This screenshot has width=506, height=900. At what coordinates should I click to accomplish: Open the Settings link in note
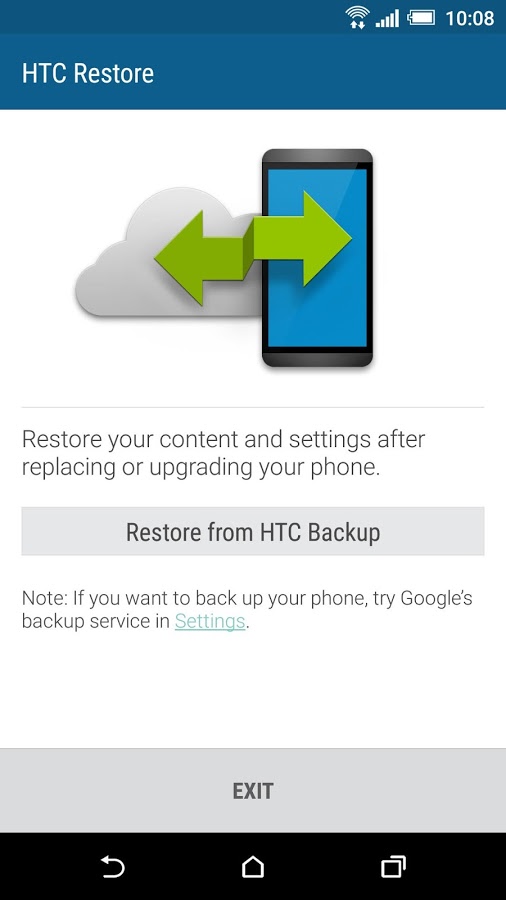[210, 622]
